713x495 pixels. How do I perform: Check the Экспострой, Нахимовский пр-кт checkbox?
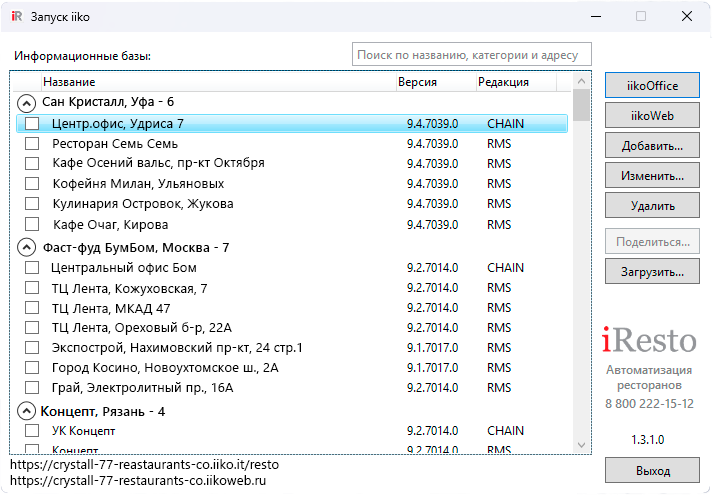pos(32,347)
